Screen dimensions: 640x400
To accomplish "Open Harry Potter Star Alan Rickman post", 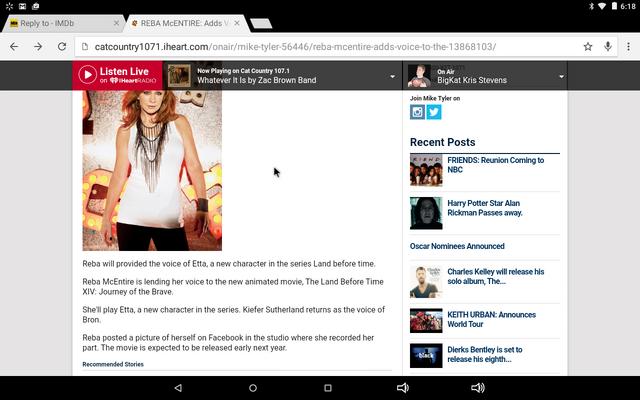I will click(485, 208).
